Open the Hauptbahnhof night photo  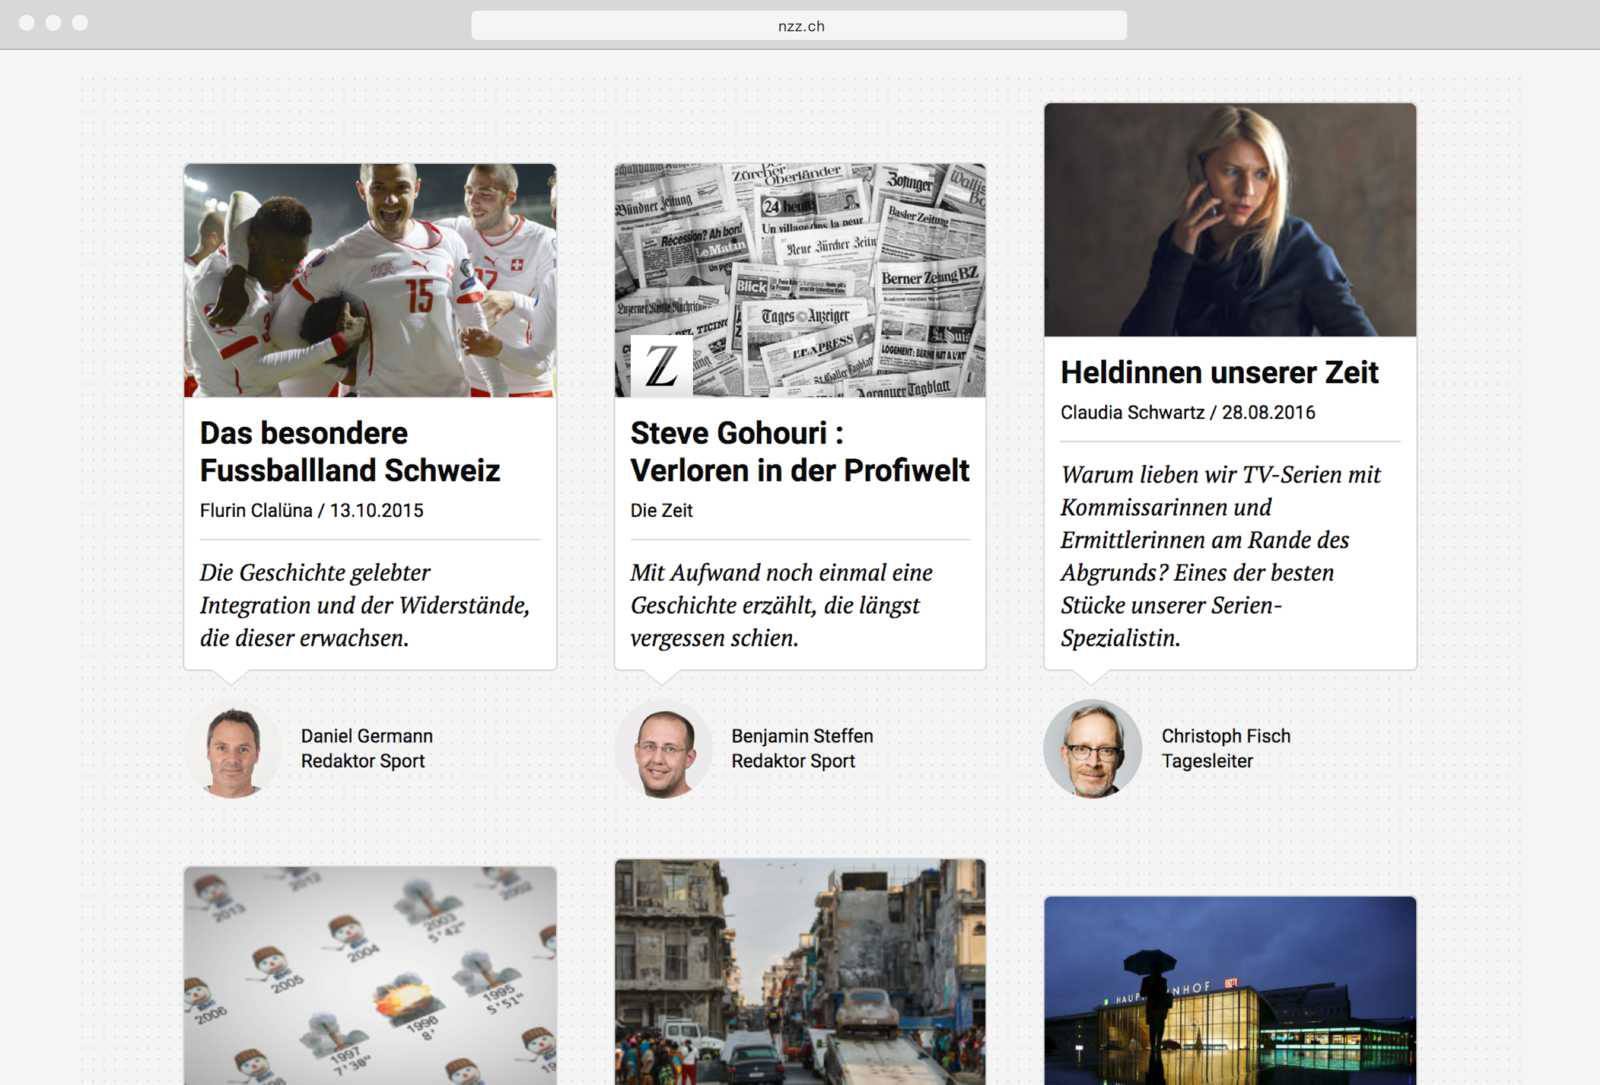(x=1230, y=990)
